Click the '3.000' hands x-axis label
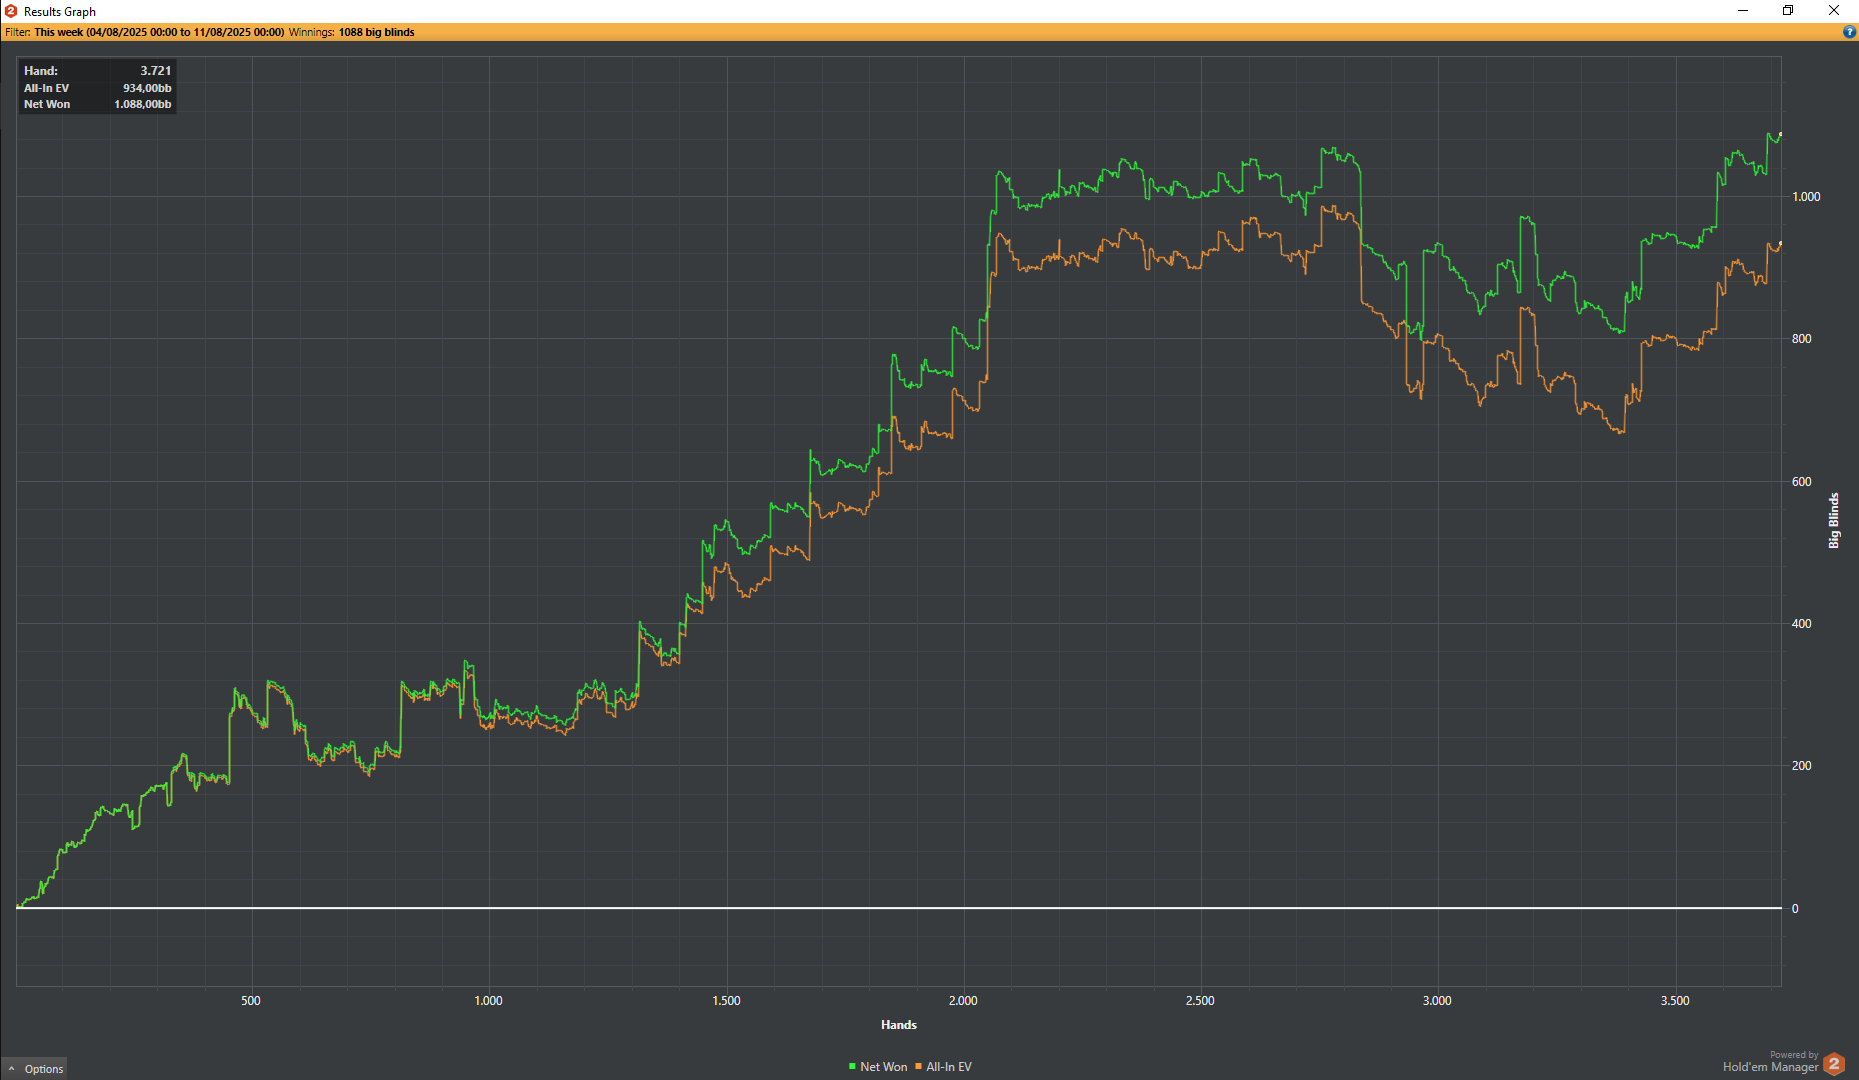1859x1080 pixels. point(1437,1001)
